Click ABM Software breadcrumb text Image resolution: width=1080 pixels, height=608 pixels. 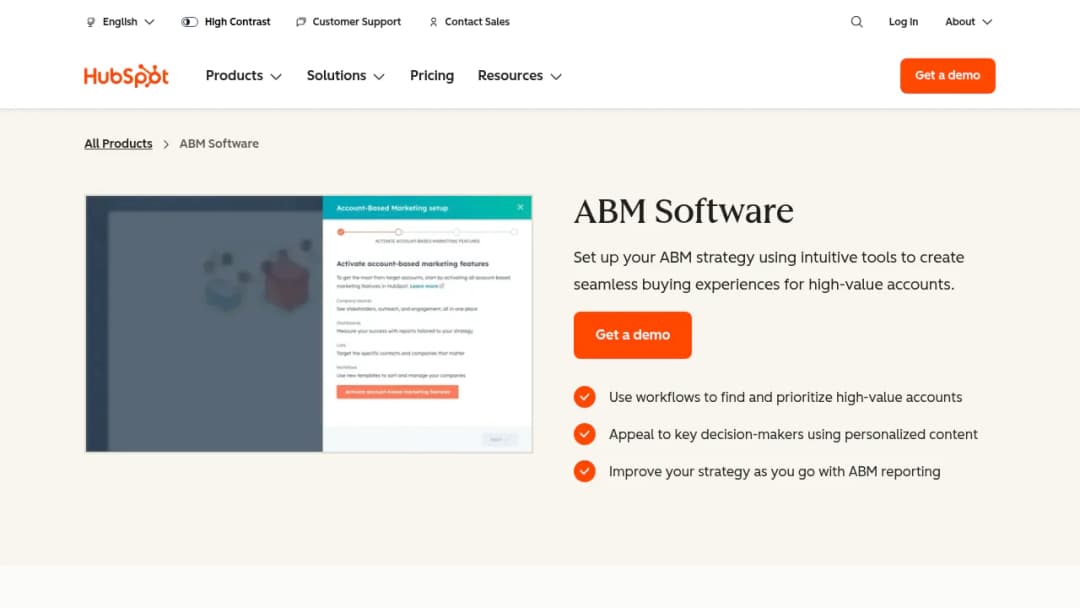point(219,143)
